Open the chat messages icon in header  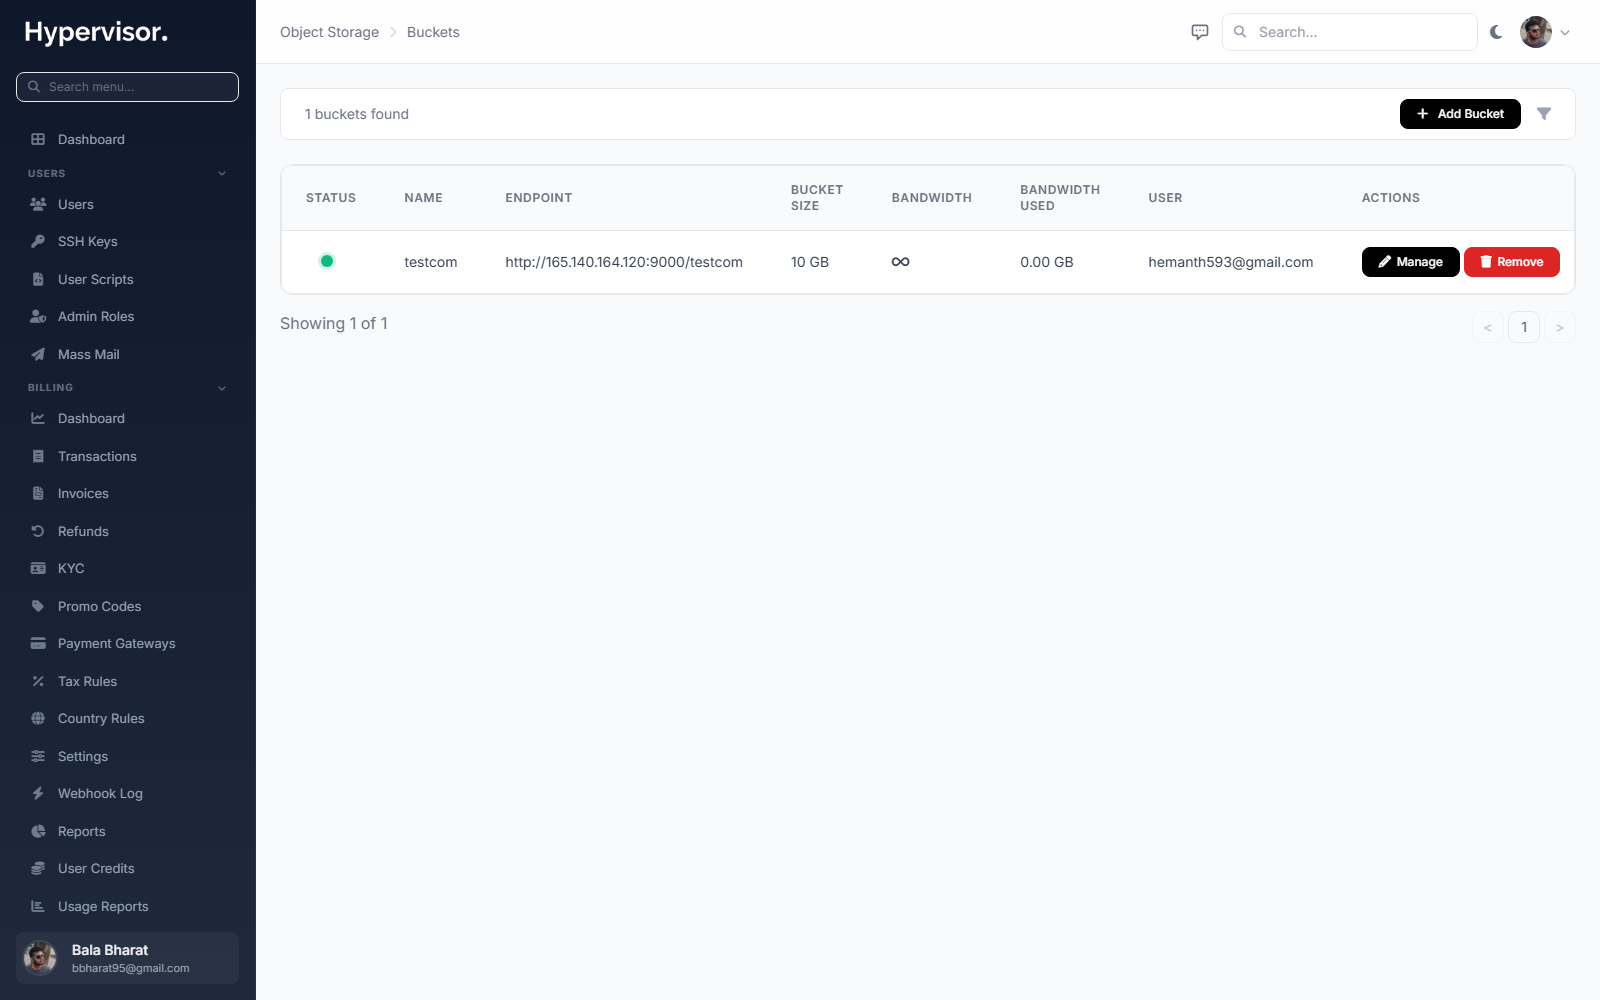click(1200, 32)
